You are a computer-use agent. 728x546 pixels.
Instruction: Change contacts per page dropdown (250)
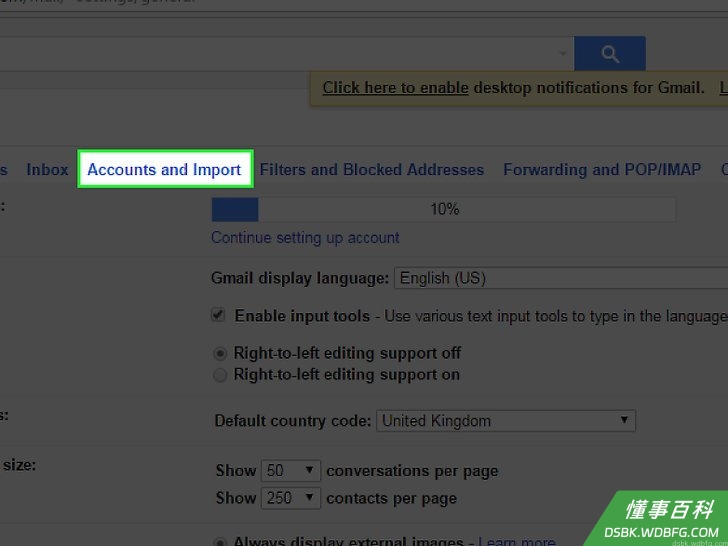(291, 498)
